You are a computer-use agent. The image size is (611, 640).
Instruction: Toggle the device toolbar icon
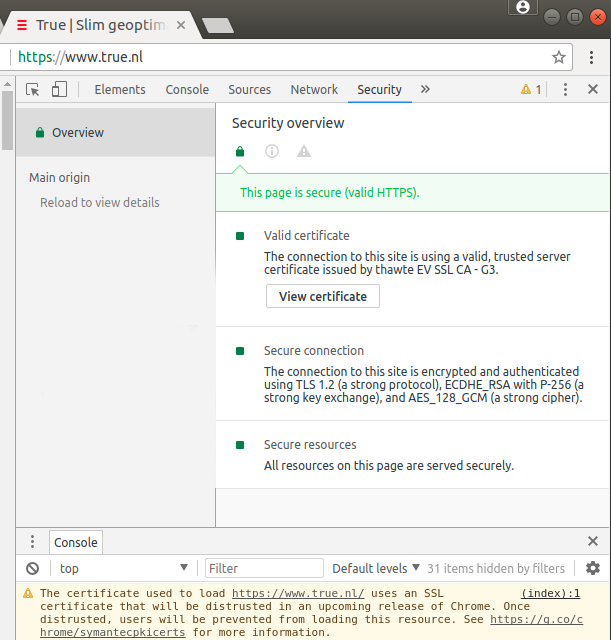(x=59, y=89)
